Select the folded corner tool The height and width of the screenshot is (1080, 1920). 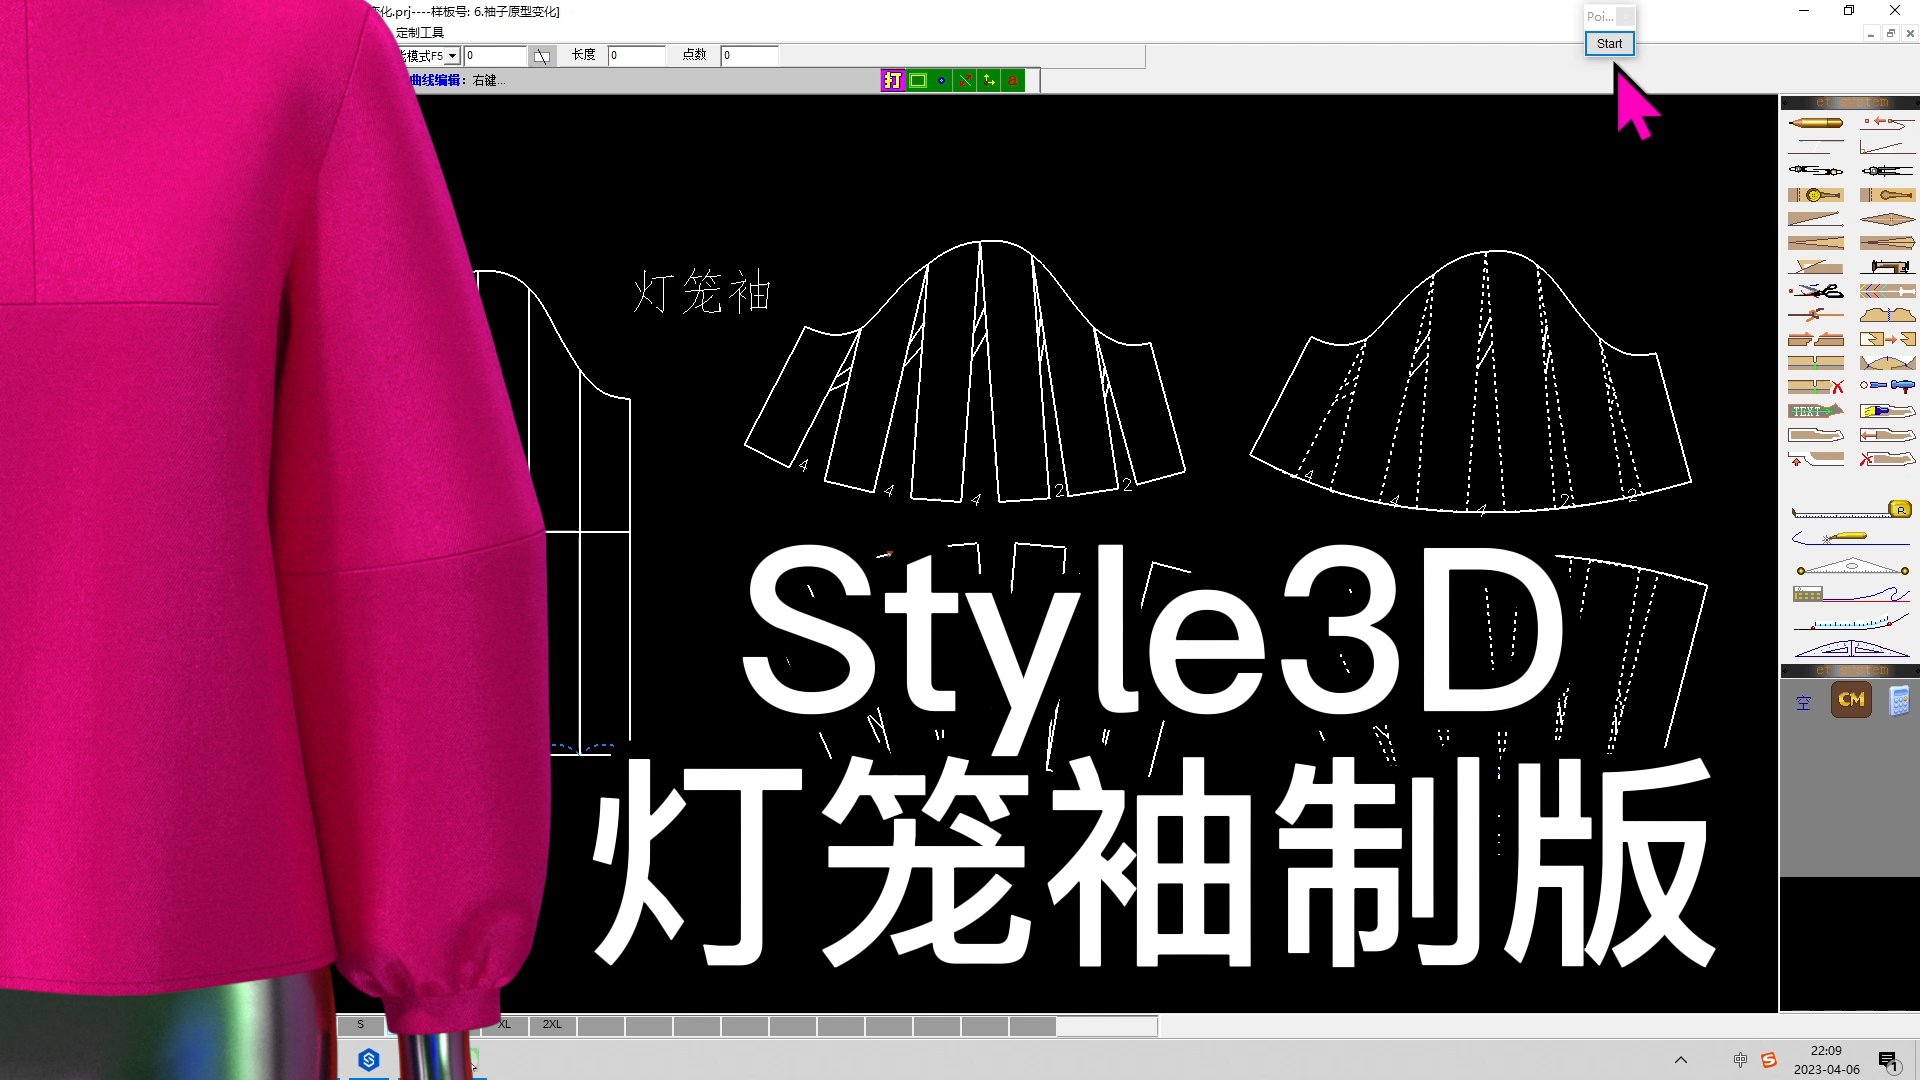(x=1815, y=267)
